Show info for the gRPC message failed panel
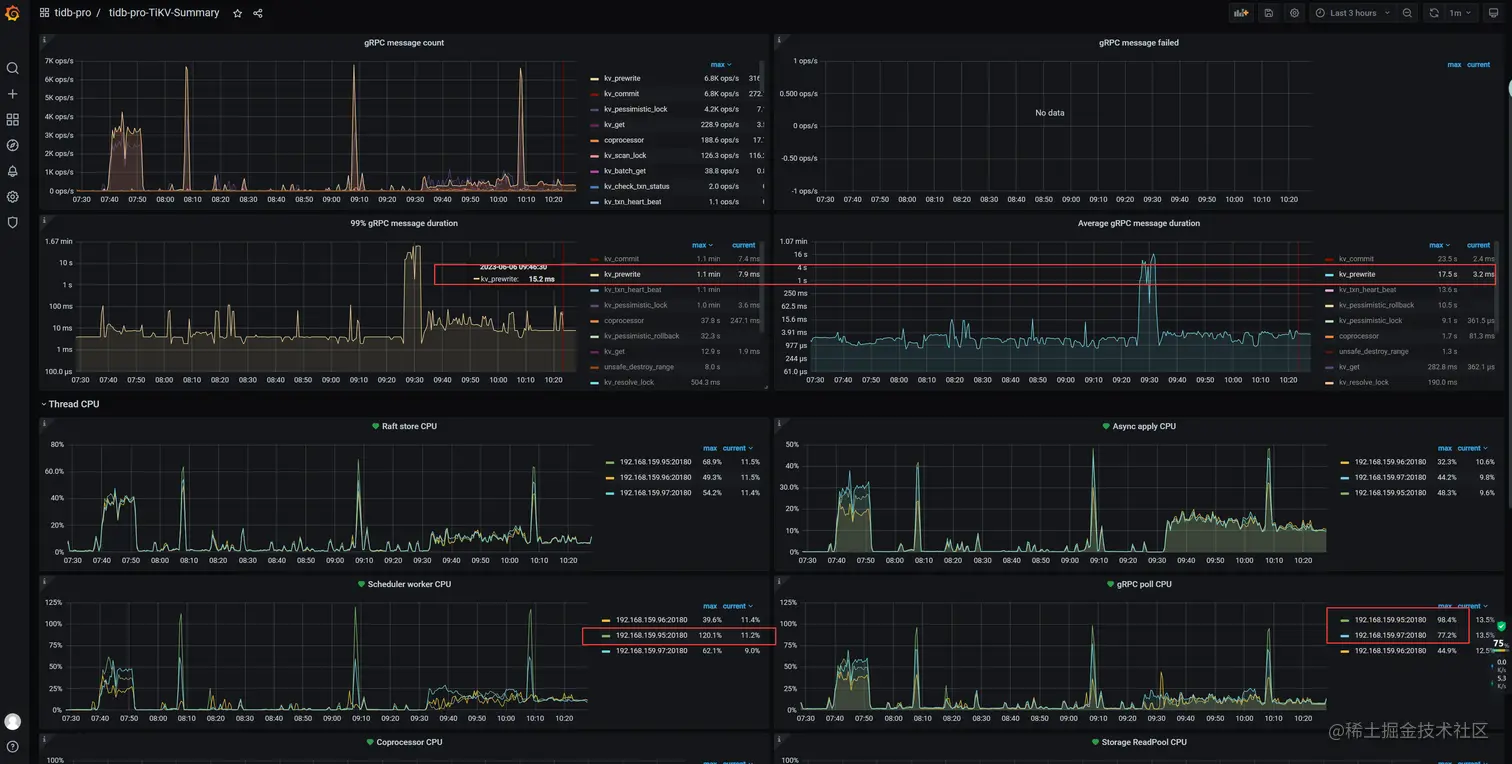Viewport: 1512px width, 764px height. pyautogui.click(x=779, y=40)
